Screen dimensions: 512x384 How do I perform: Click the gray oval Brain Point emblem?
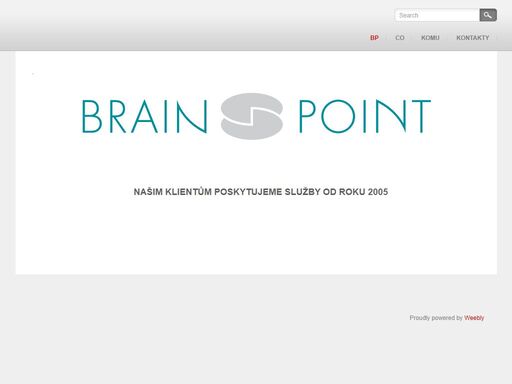tap(252, 116)
